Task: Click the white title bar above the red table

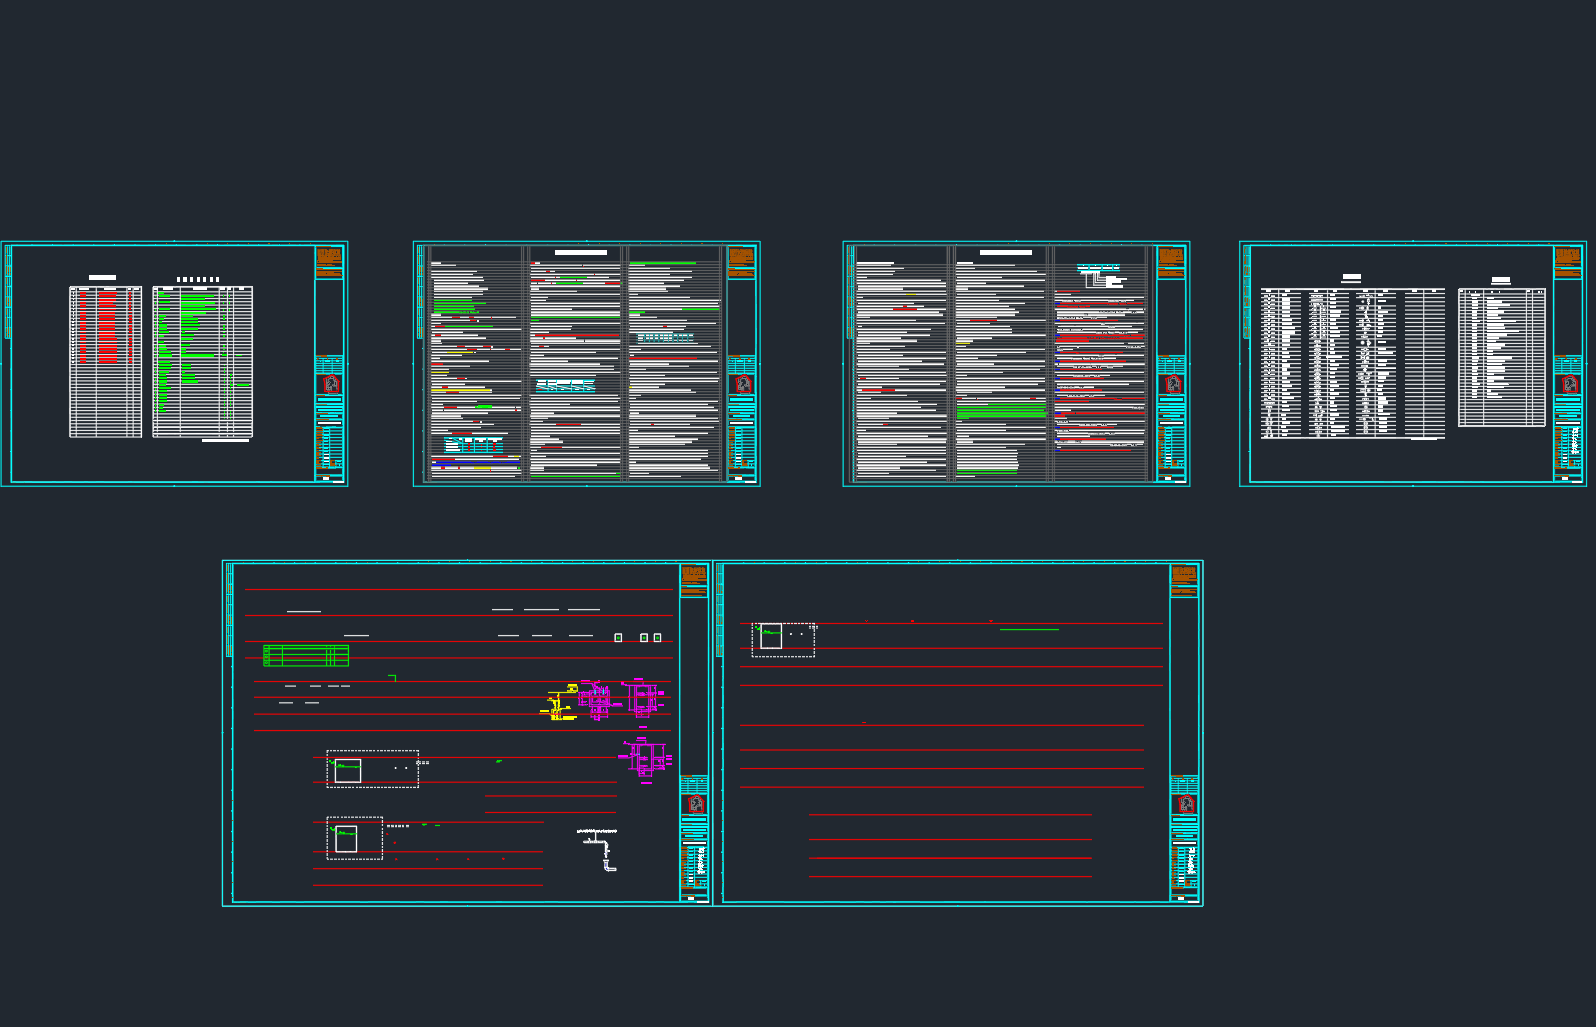Action: (x=102, y=277)
